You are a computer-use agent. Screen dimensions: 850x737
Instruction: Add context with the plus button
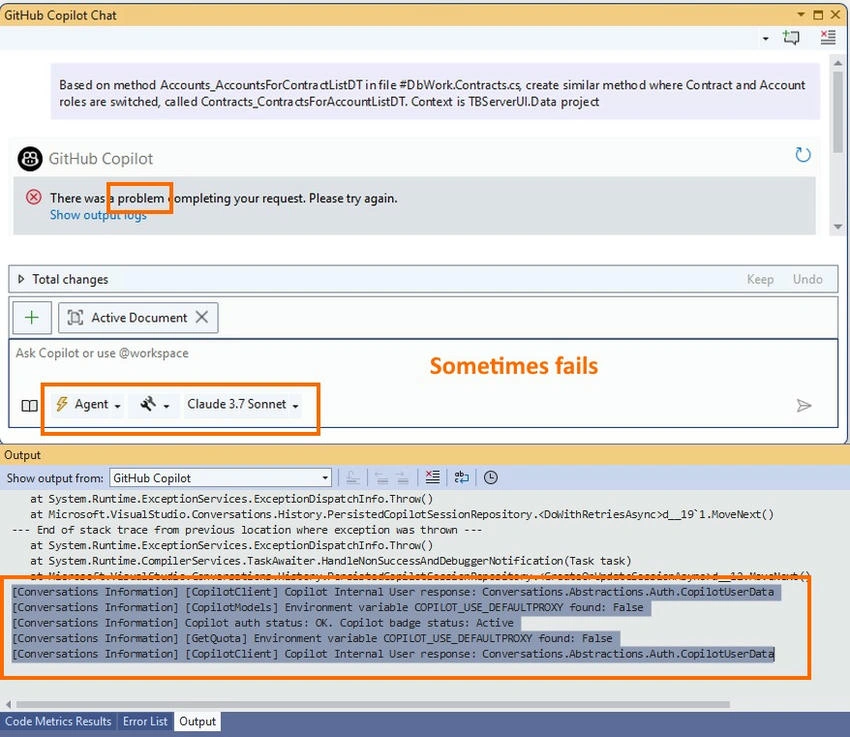coord(32,318)
